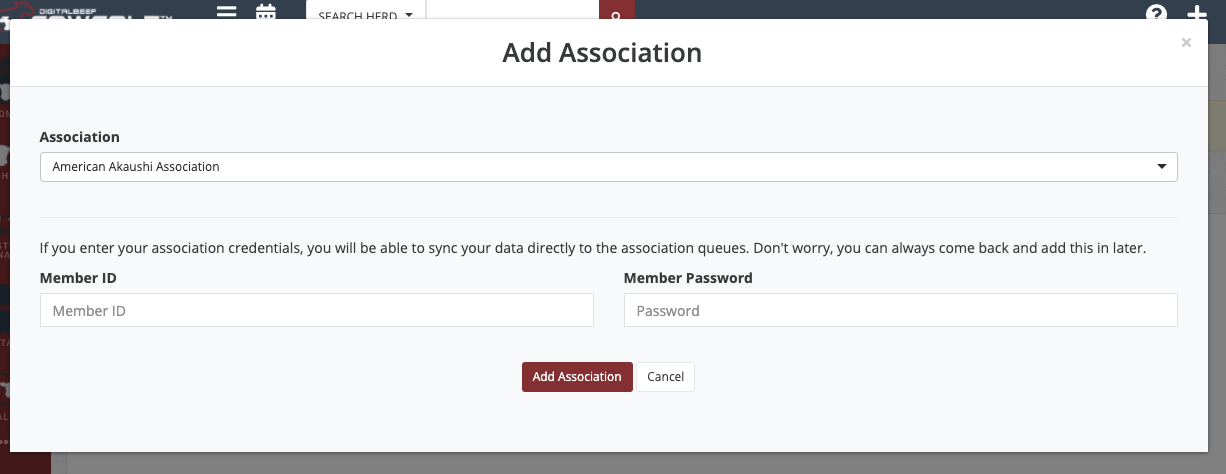Expand the SEARCH HERD dropdown
This screenshot has height=474, width=1226.
(365, 16)
